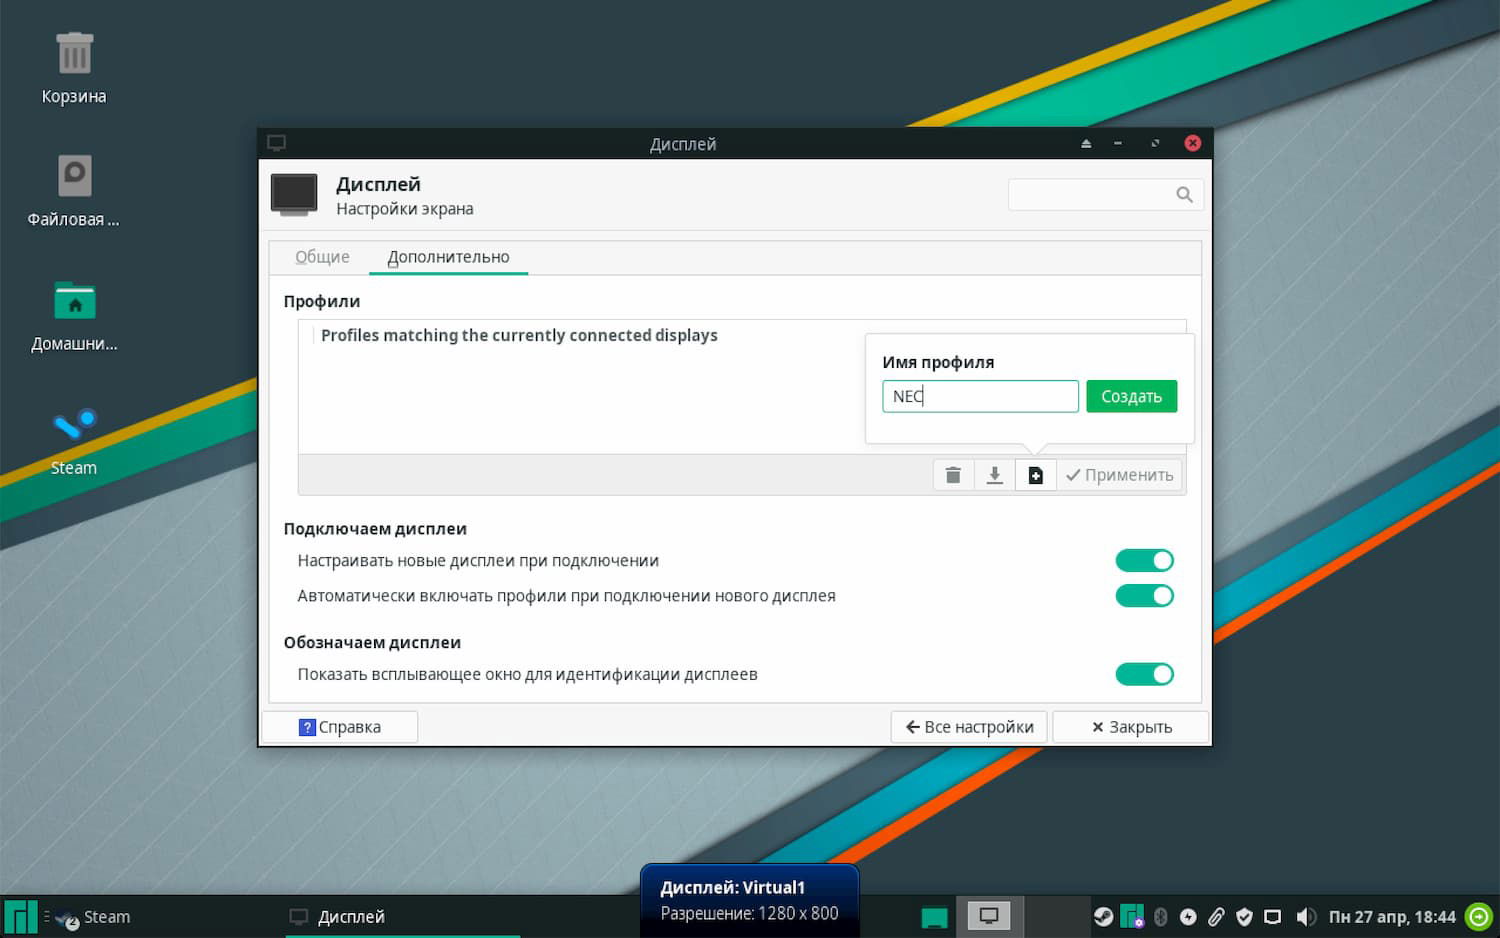Toggle Настраивать новые дисплеи при подключении
The width and height of the screenshot is (1500, 938).
coord(1144,561)
